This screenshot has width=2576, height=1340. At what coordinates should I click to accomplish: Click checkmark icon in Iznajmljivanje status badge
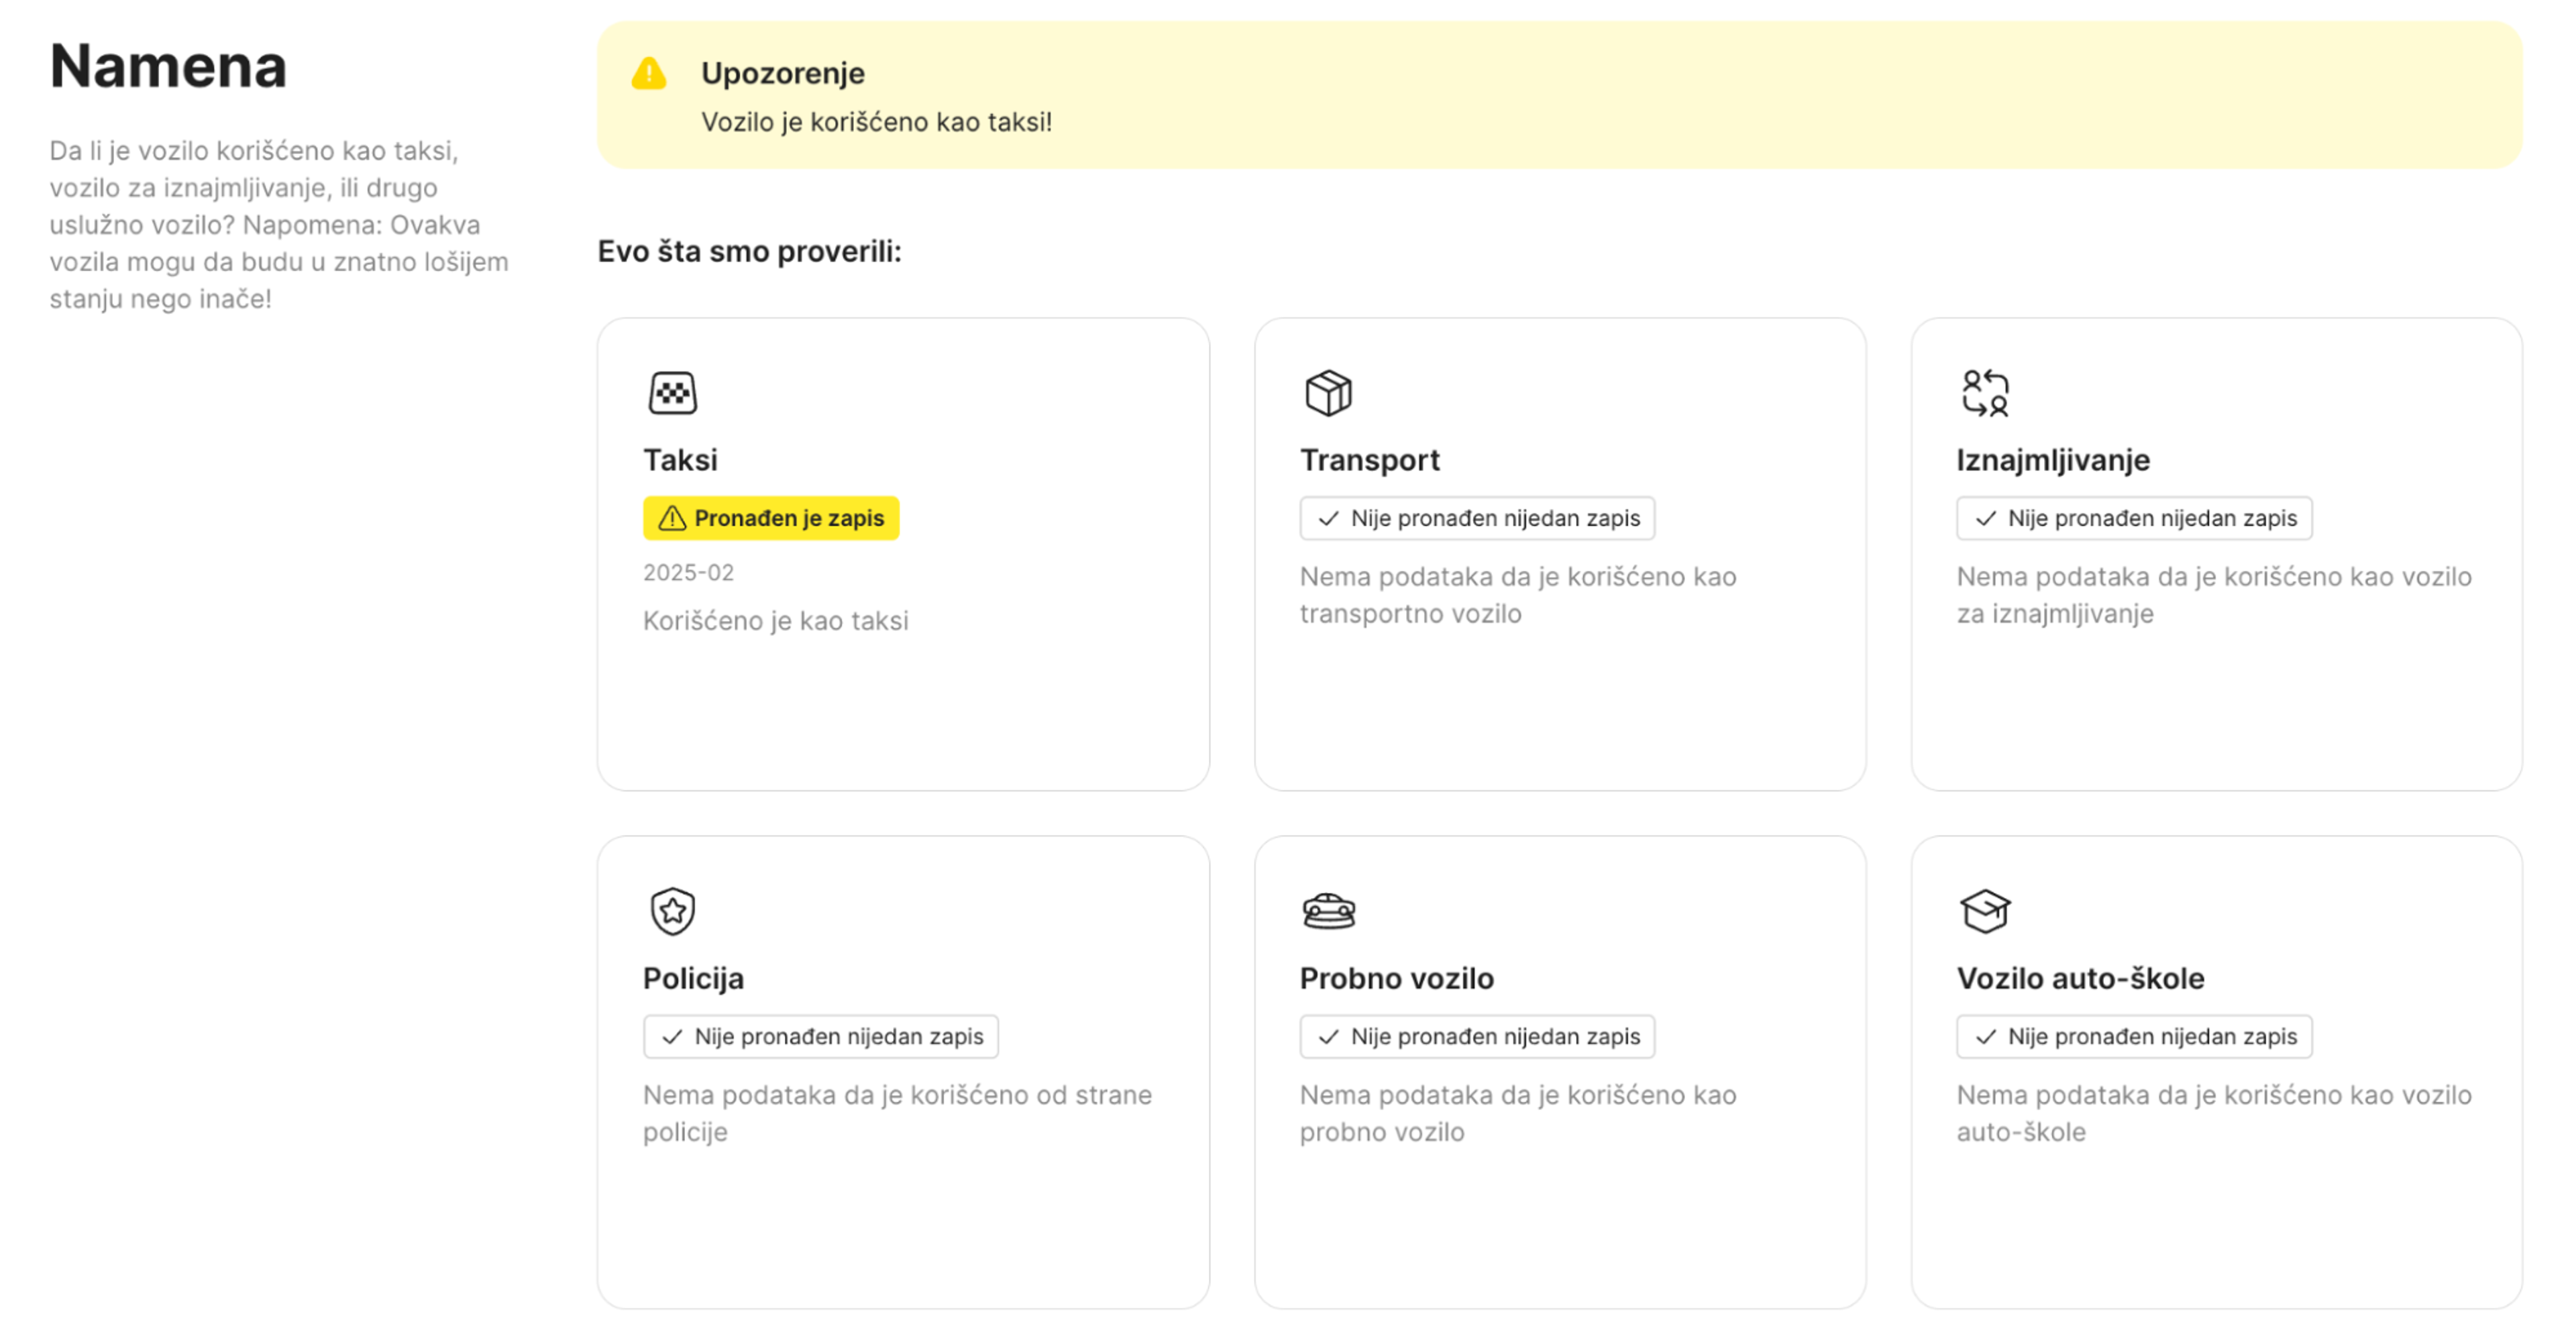pyautogui.click(x=1985, y=518)
